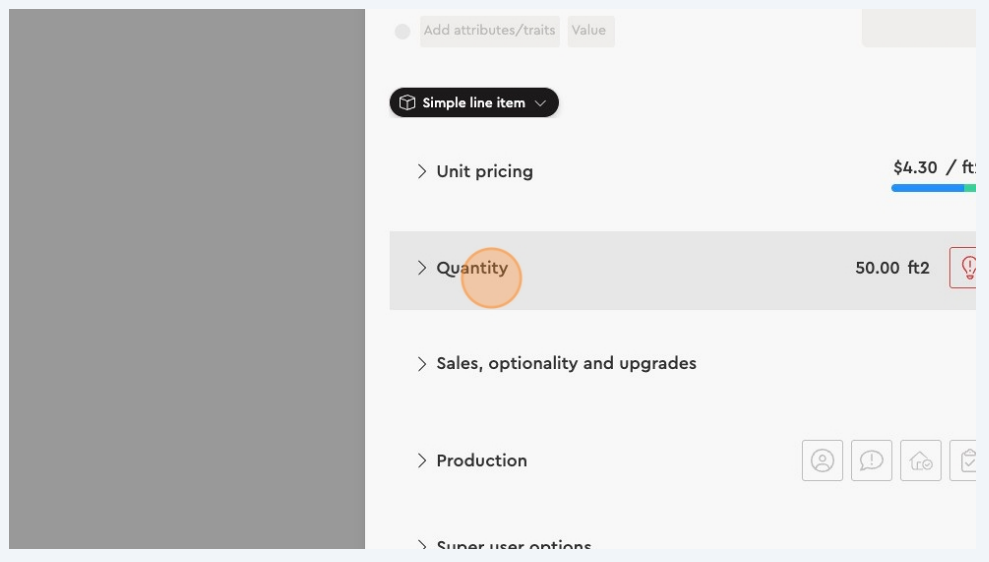Click the 50.00 ft2 quantity value
989x562 pixels.
tap(892, 268)
